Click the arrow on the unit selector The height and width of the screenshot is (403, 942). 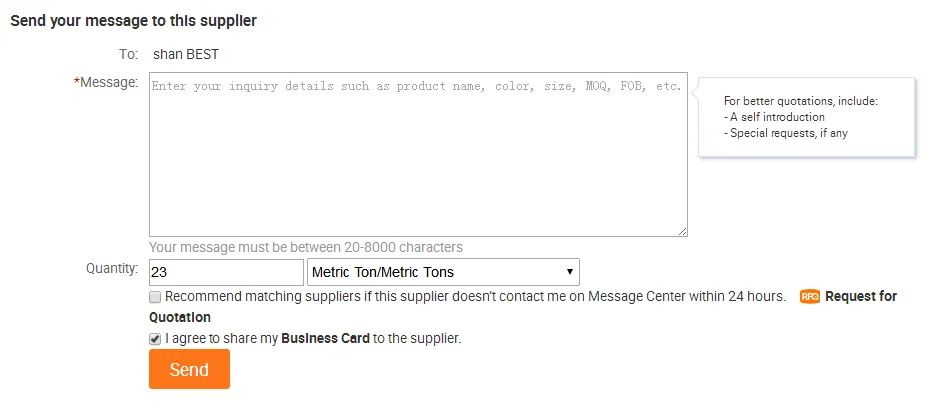[x=570, y=272]
